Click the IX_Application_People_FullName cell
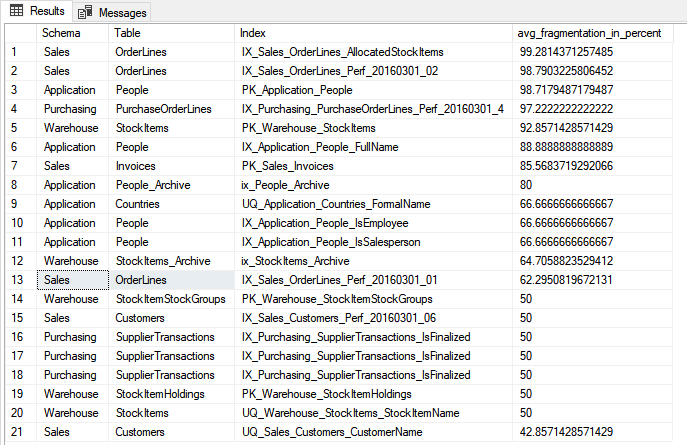687x445 pixels. coord(373,147)
